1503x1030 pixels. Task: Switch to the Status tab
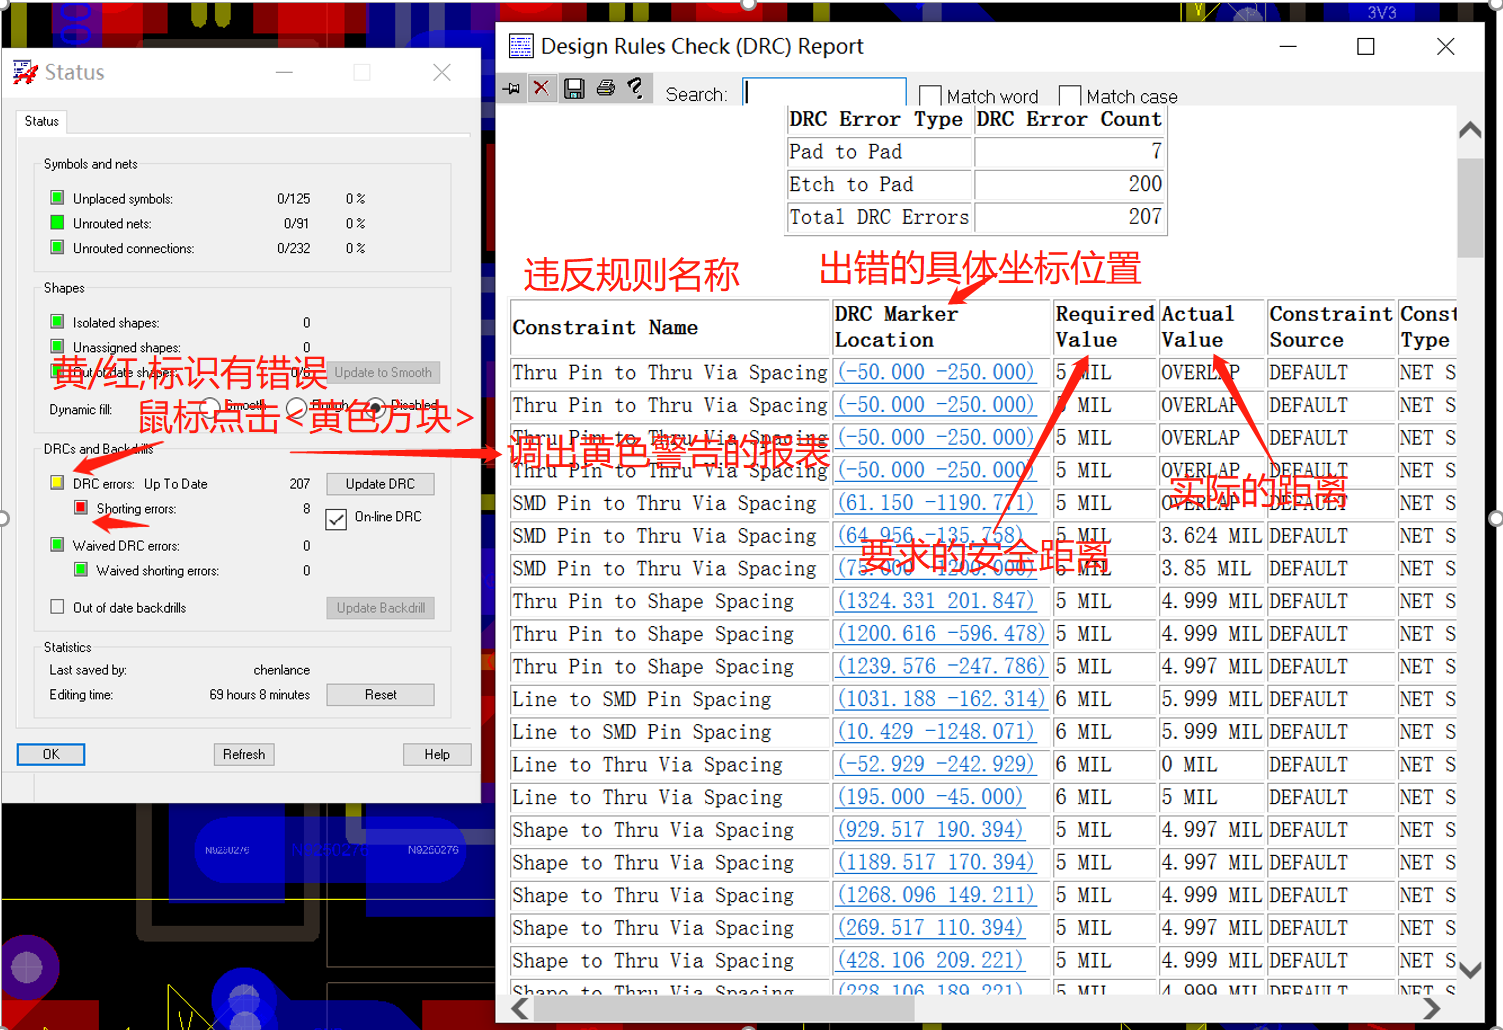coord(41,121)
